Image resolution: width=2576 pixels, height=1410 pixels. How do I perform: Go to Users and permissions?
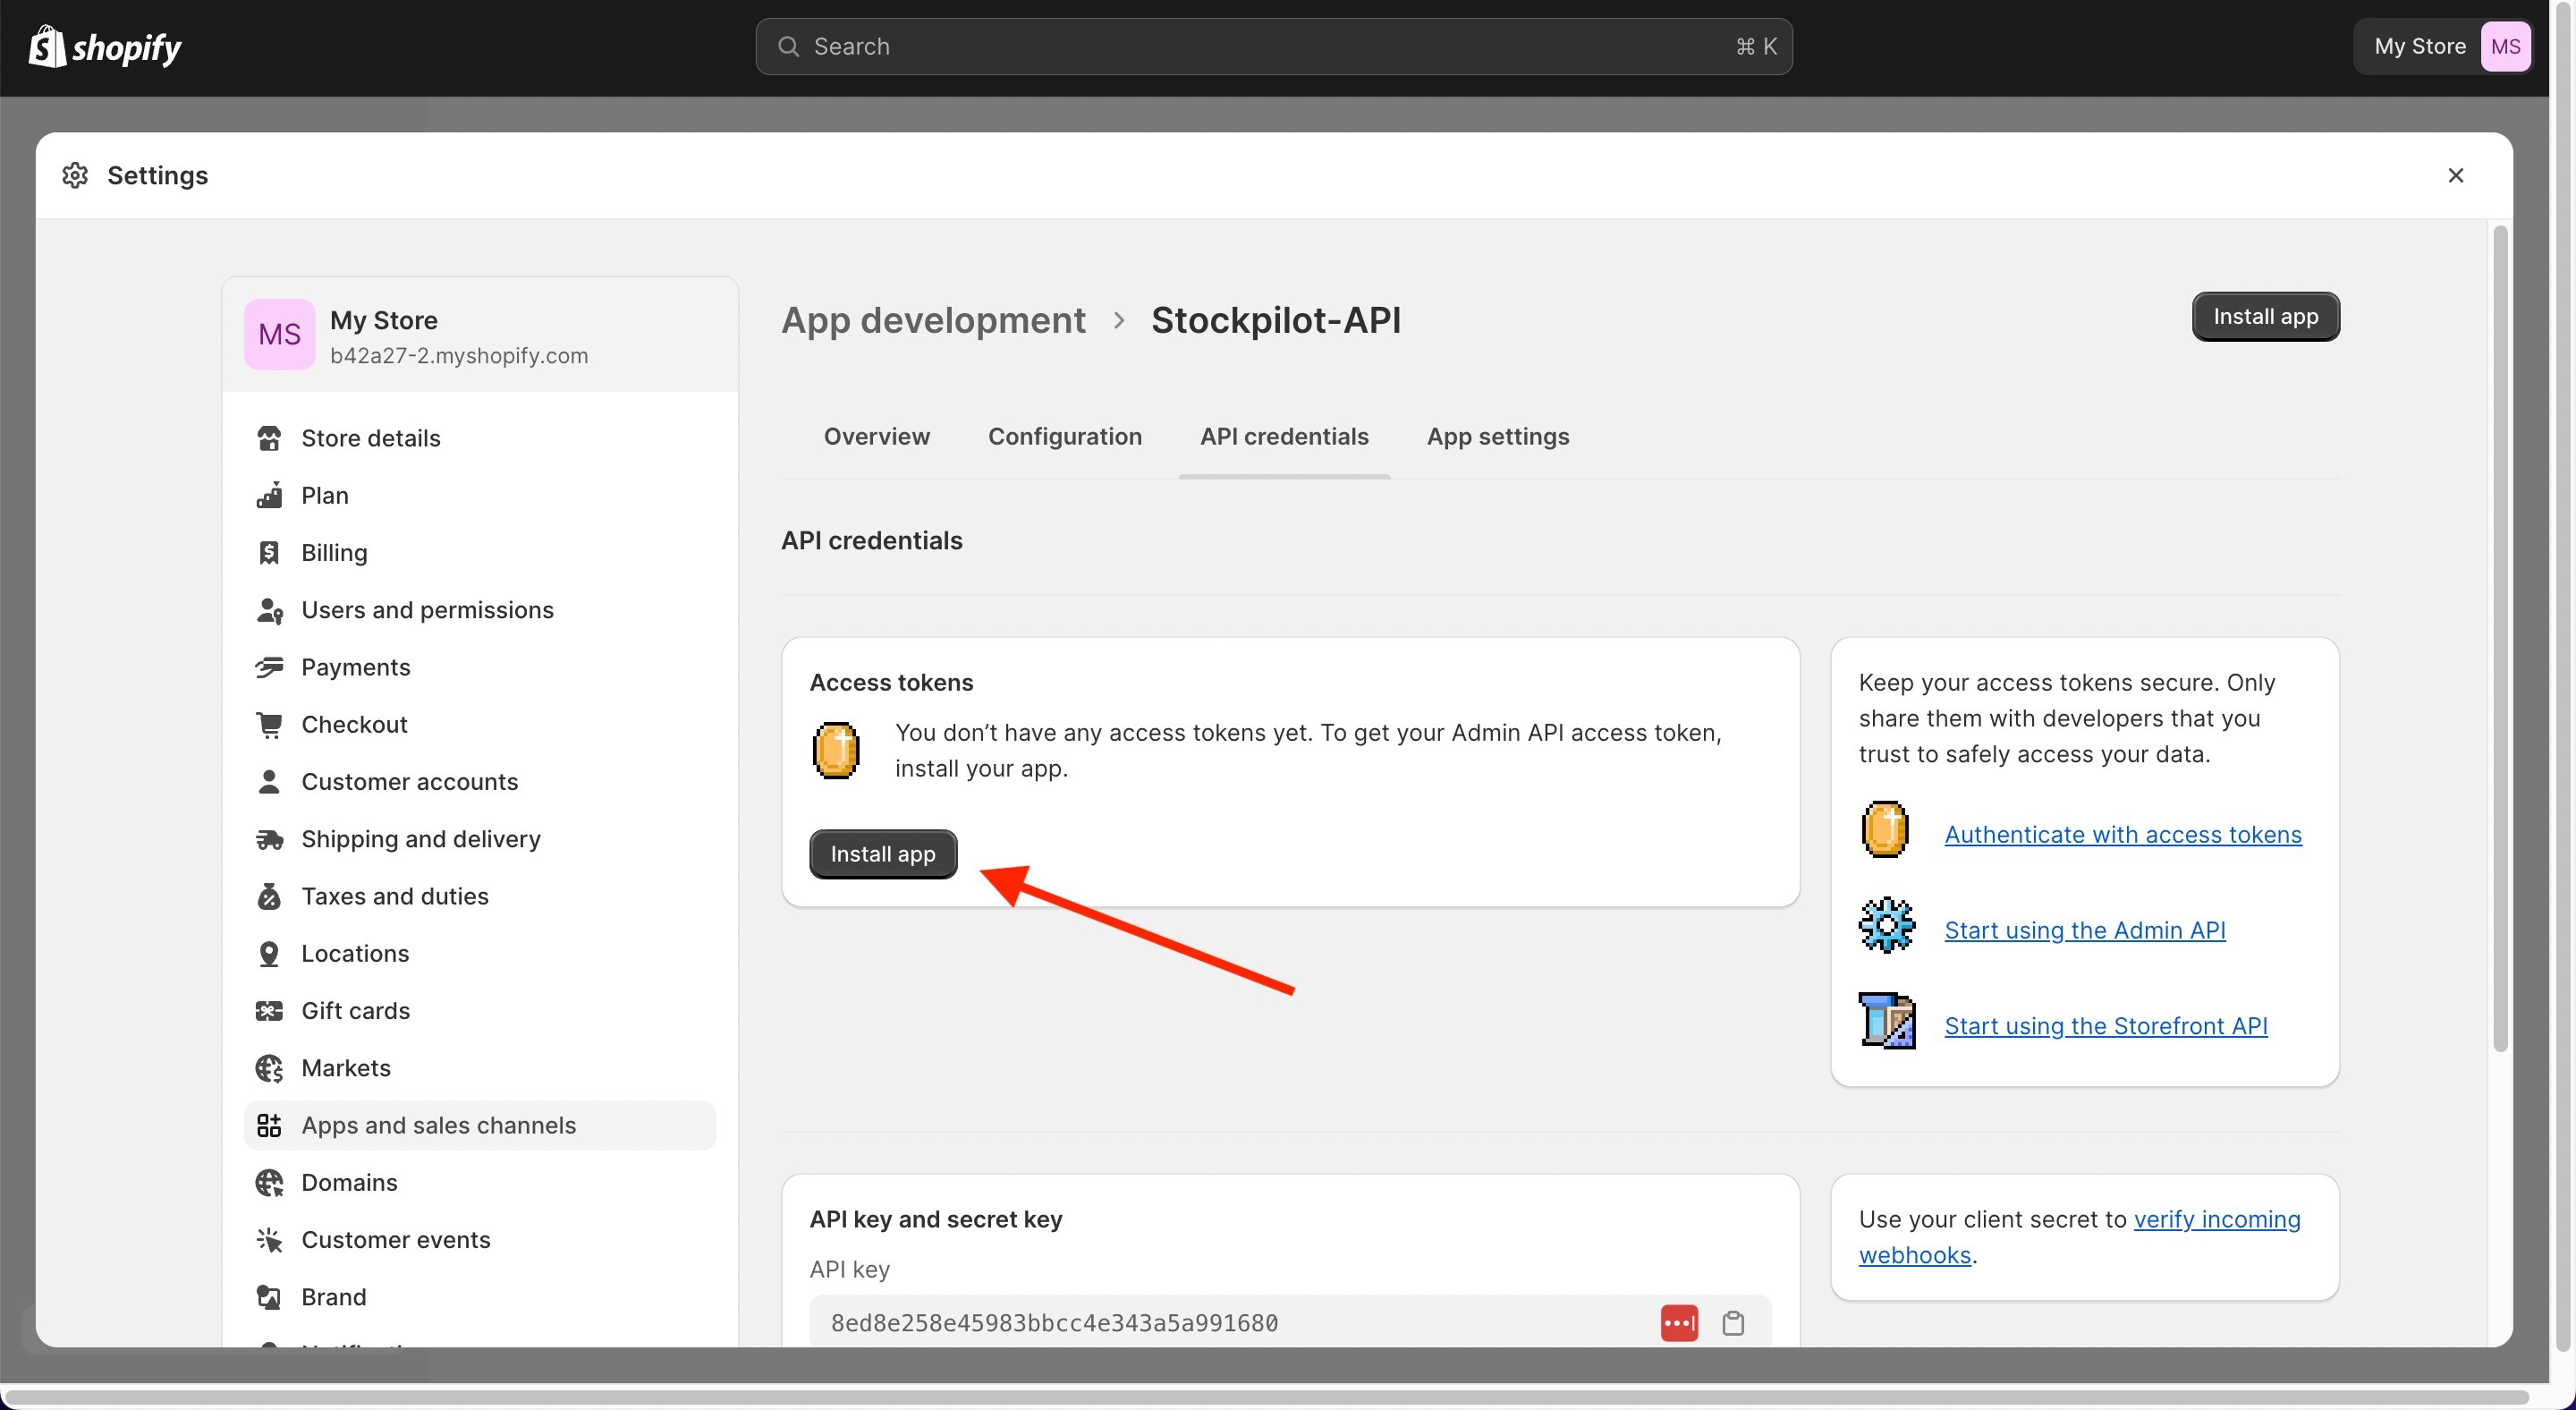[x=480, y=610]
